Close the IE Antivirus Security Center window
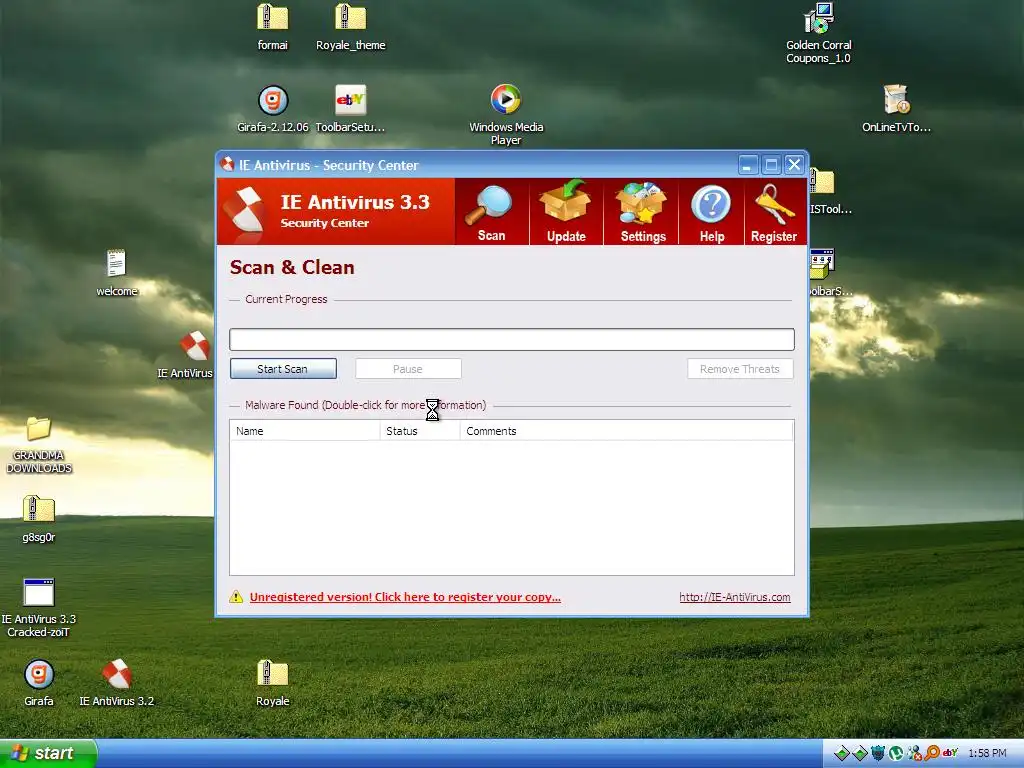This screenshot has height=768, width=1024. pyautogui.click(x=794, y=165)
